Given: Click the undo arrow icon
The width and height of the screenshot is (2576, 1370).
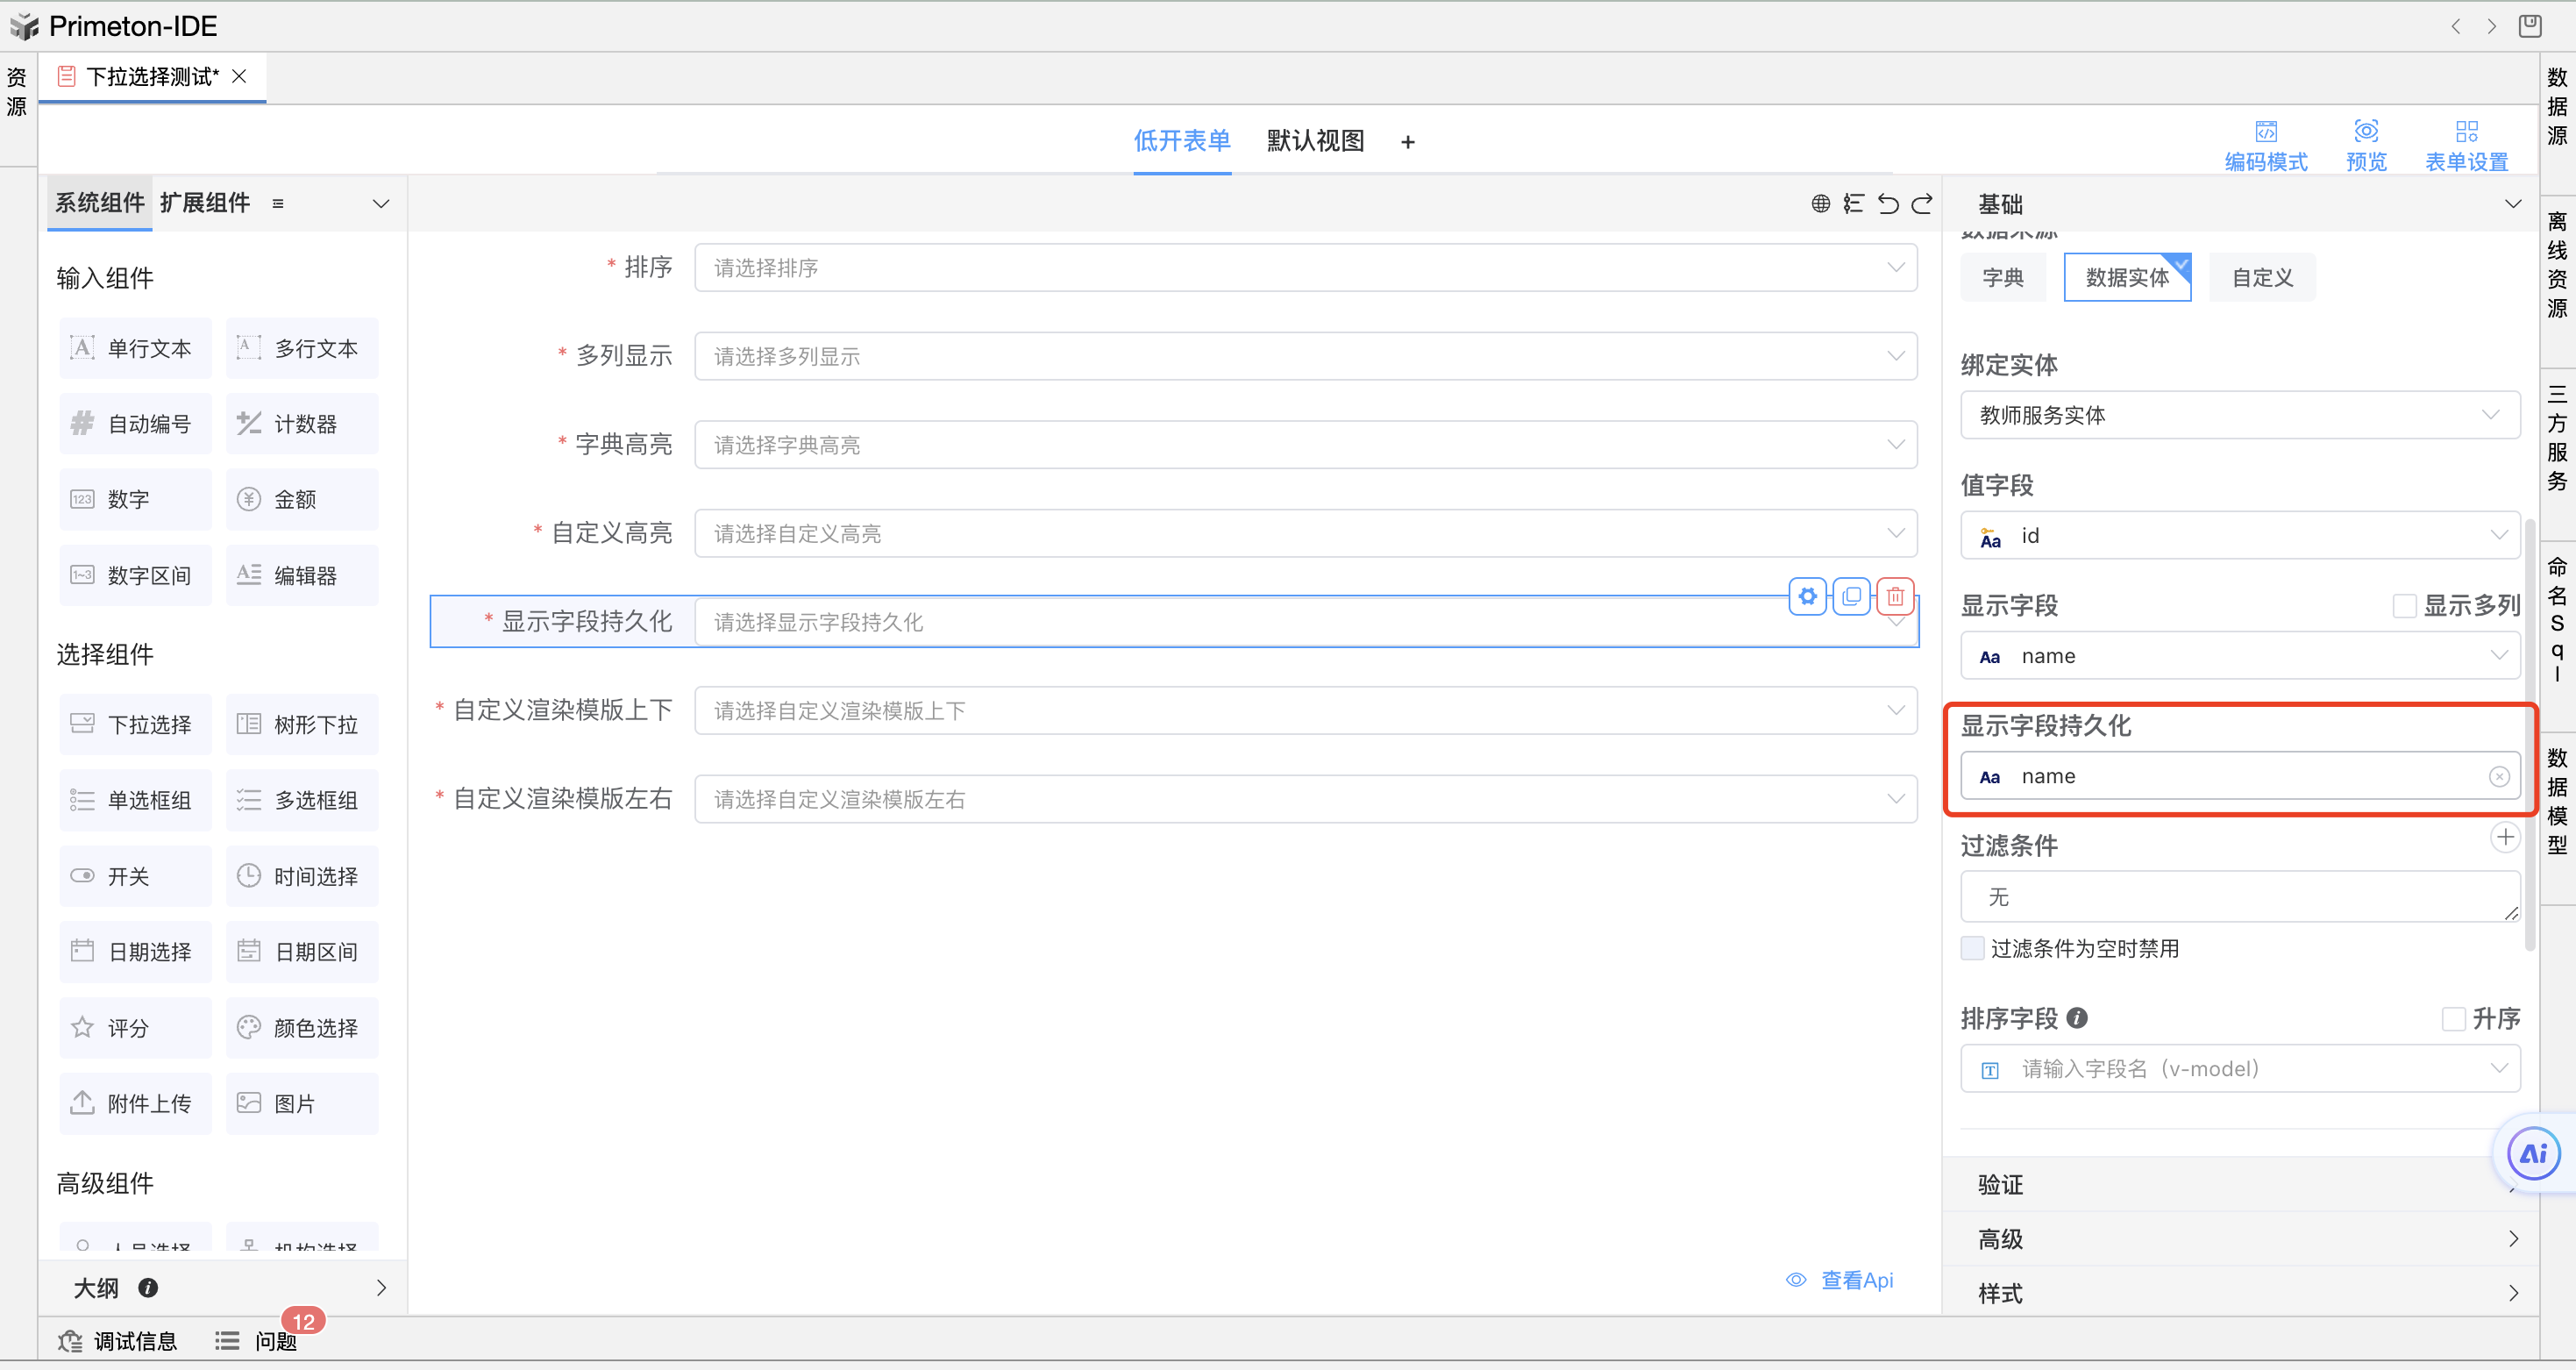Looking at the screenshot, I should [x=1888, y=204].
